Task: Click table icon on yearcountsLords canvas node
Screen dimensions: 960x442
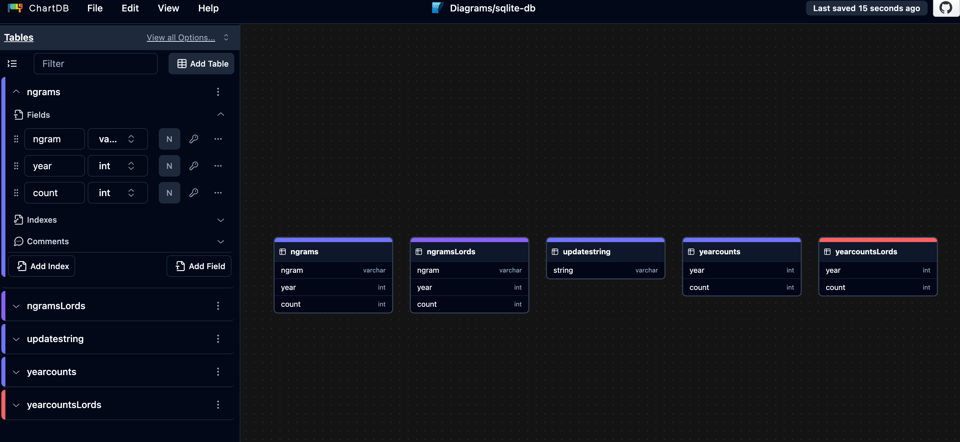Action: coord(827,252)
